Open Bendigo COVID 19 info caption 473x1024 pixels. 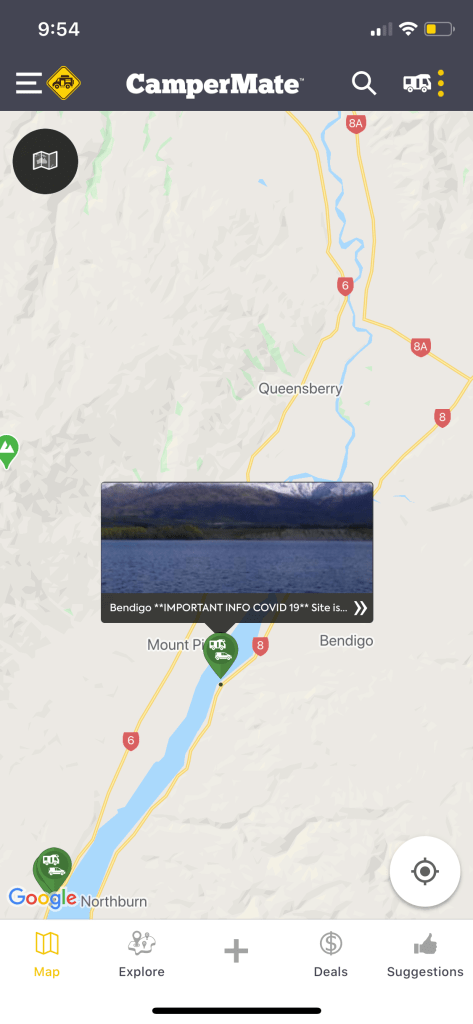tap(229, 608)
